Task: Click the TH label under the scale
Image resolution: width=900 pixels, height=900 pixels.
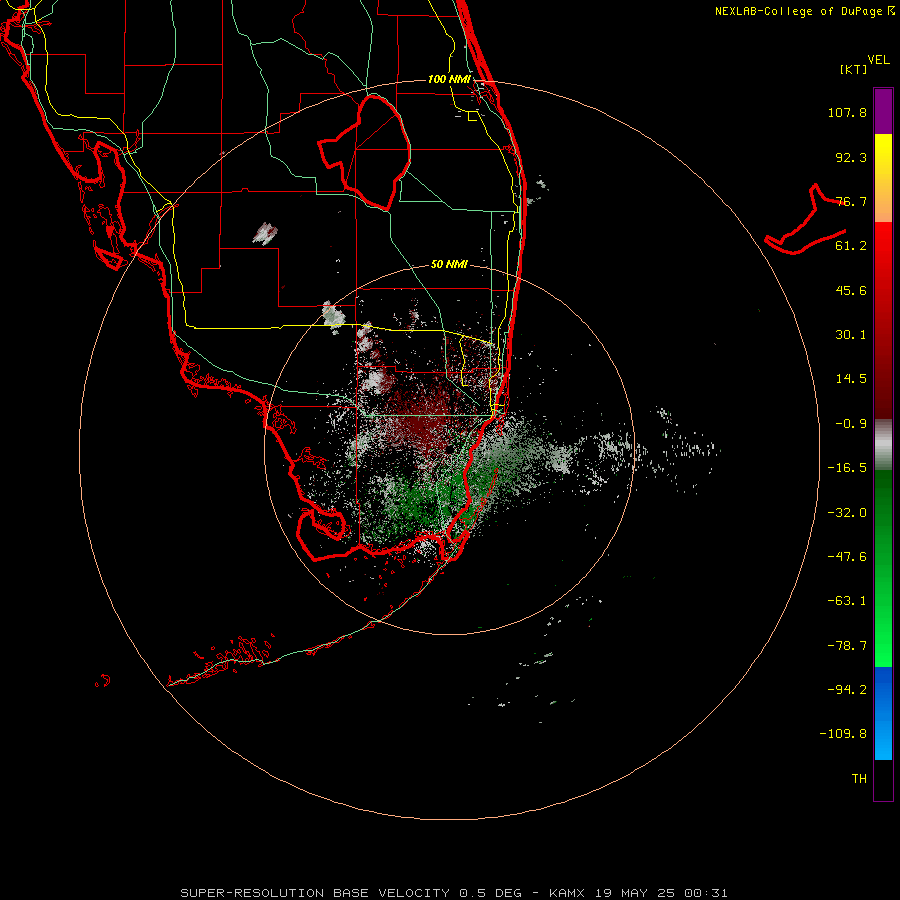Action: click(x=859, y=779)
